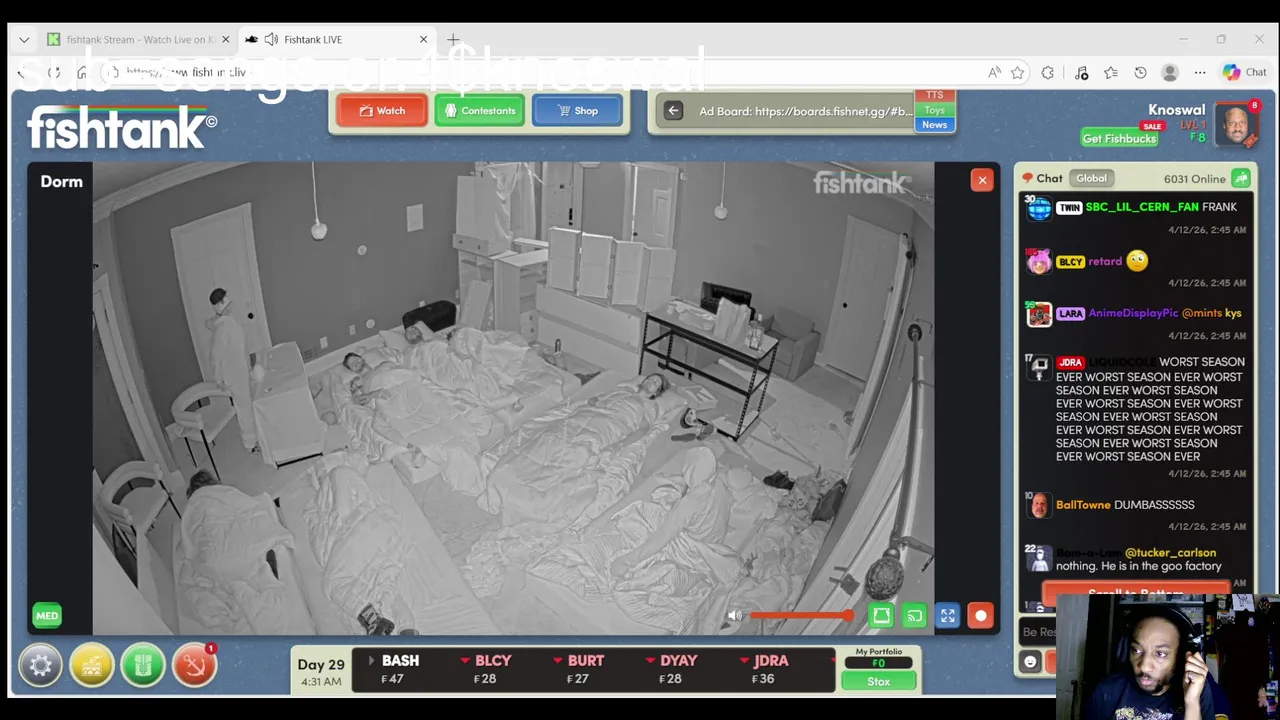1280x720 pixels.
Task: Open the browser Favorites list
Action: click(1111, 72)
